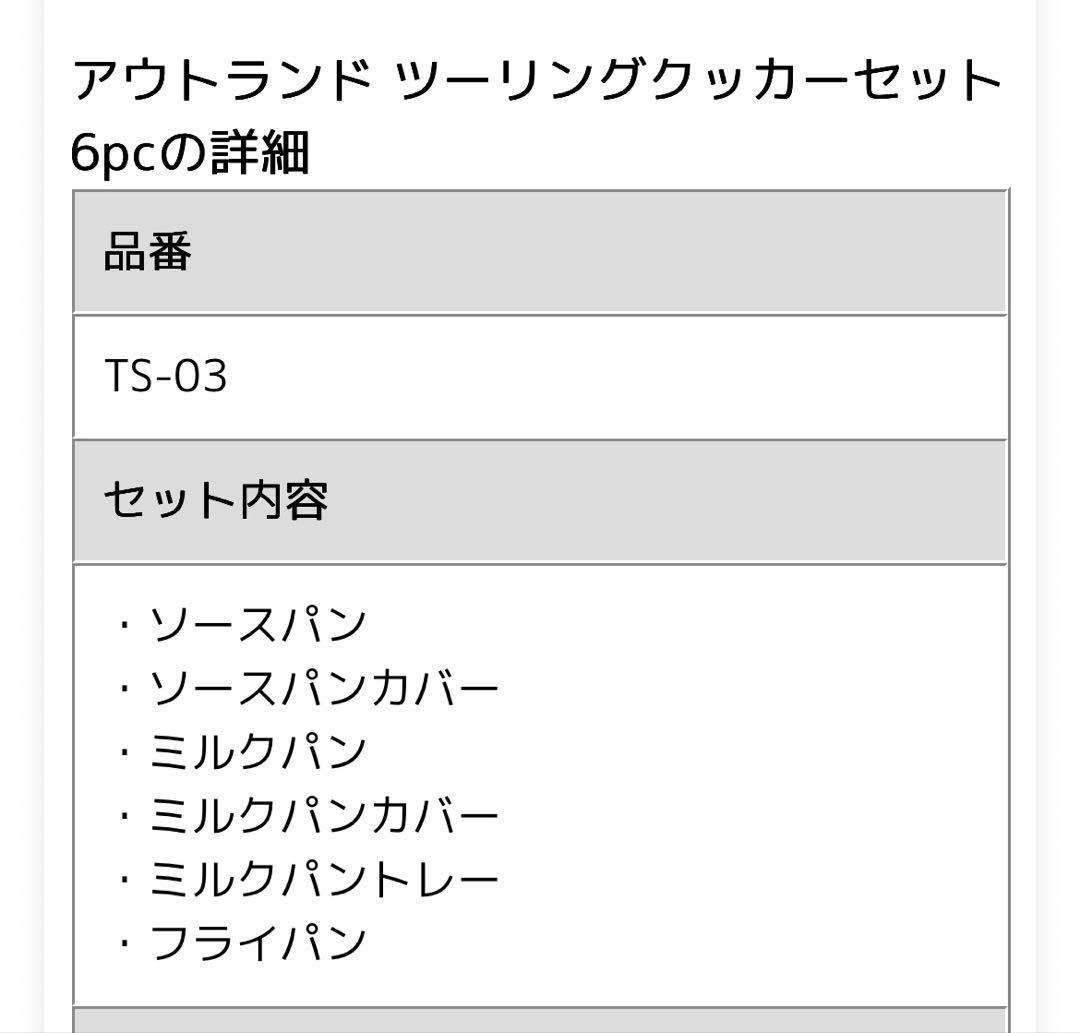Click the bullet before フライパン

click(x=124, y=944)
